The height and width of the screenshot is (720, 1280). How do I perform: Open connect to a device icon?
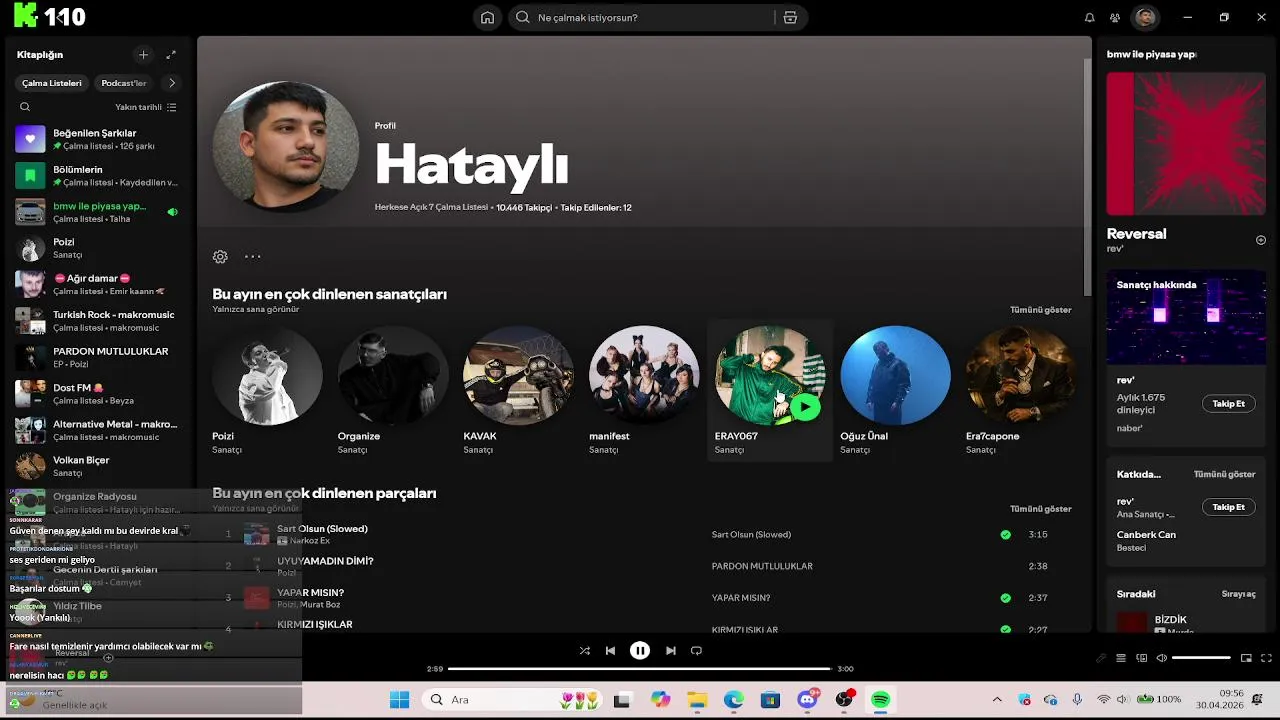point(1141,658)
